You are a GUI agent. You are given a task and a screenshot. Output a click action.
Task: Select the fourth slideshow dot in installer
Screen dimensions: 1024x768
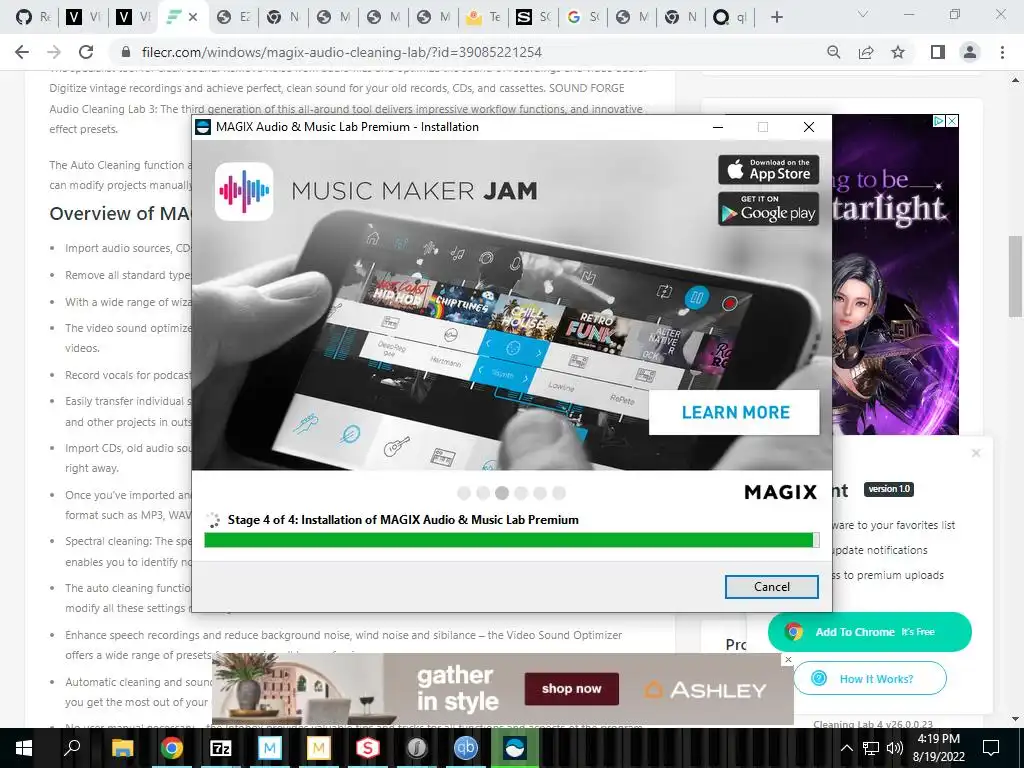pyautogui.click(x=520, y=493)
